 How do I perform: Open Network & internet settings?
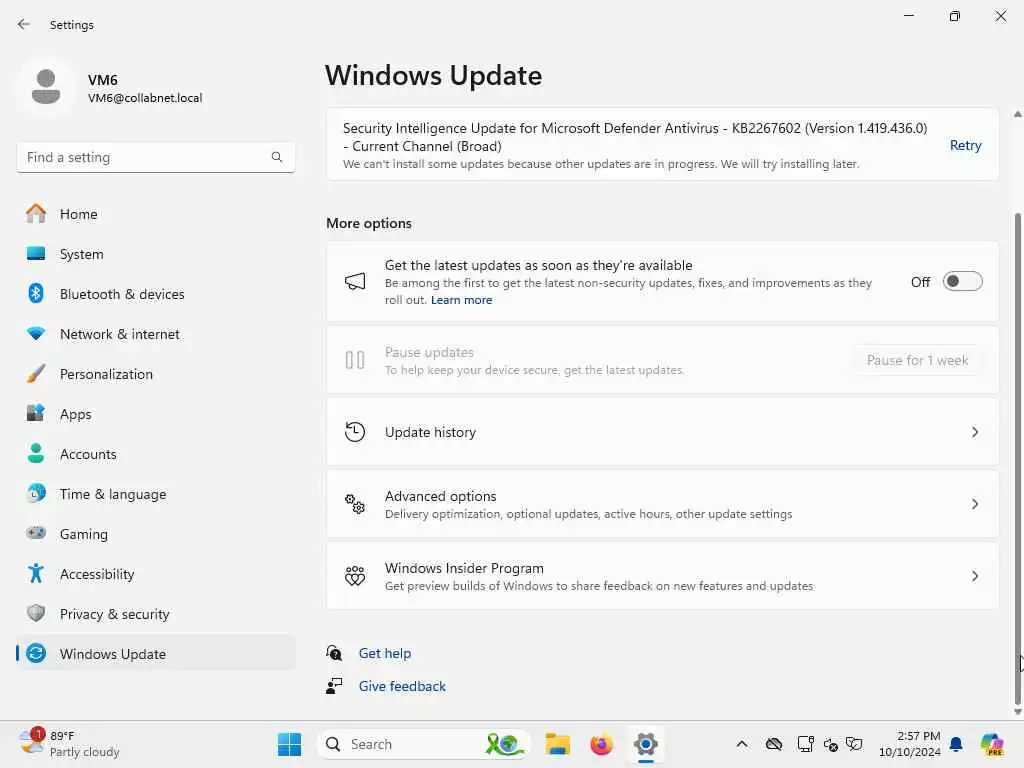[155, 333]
